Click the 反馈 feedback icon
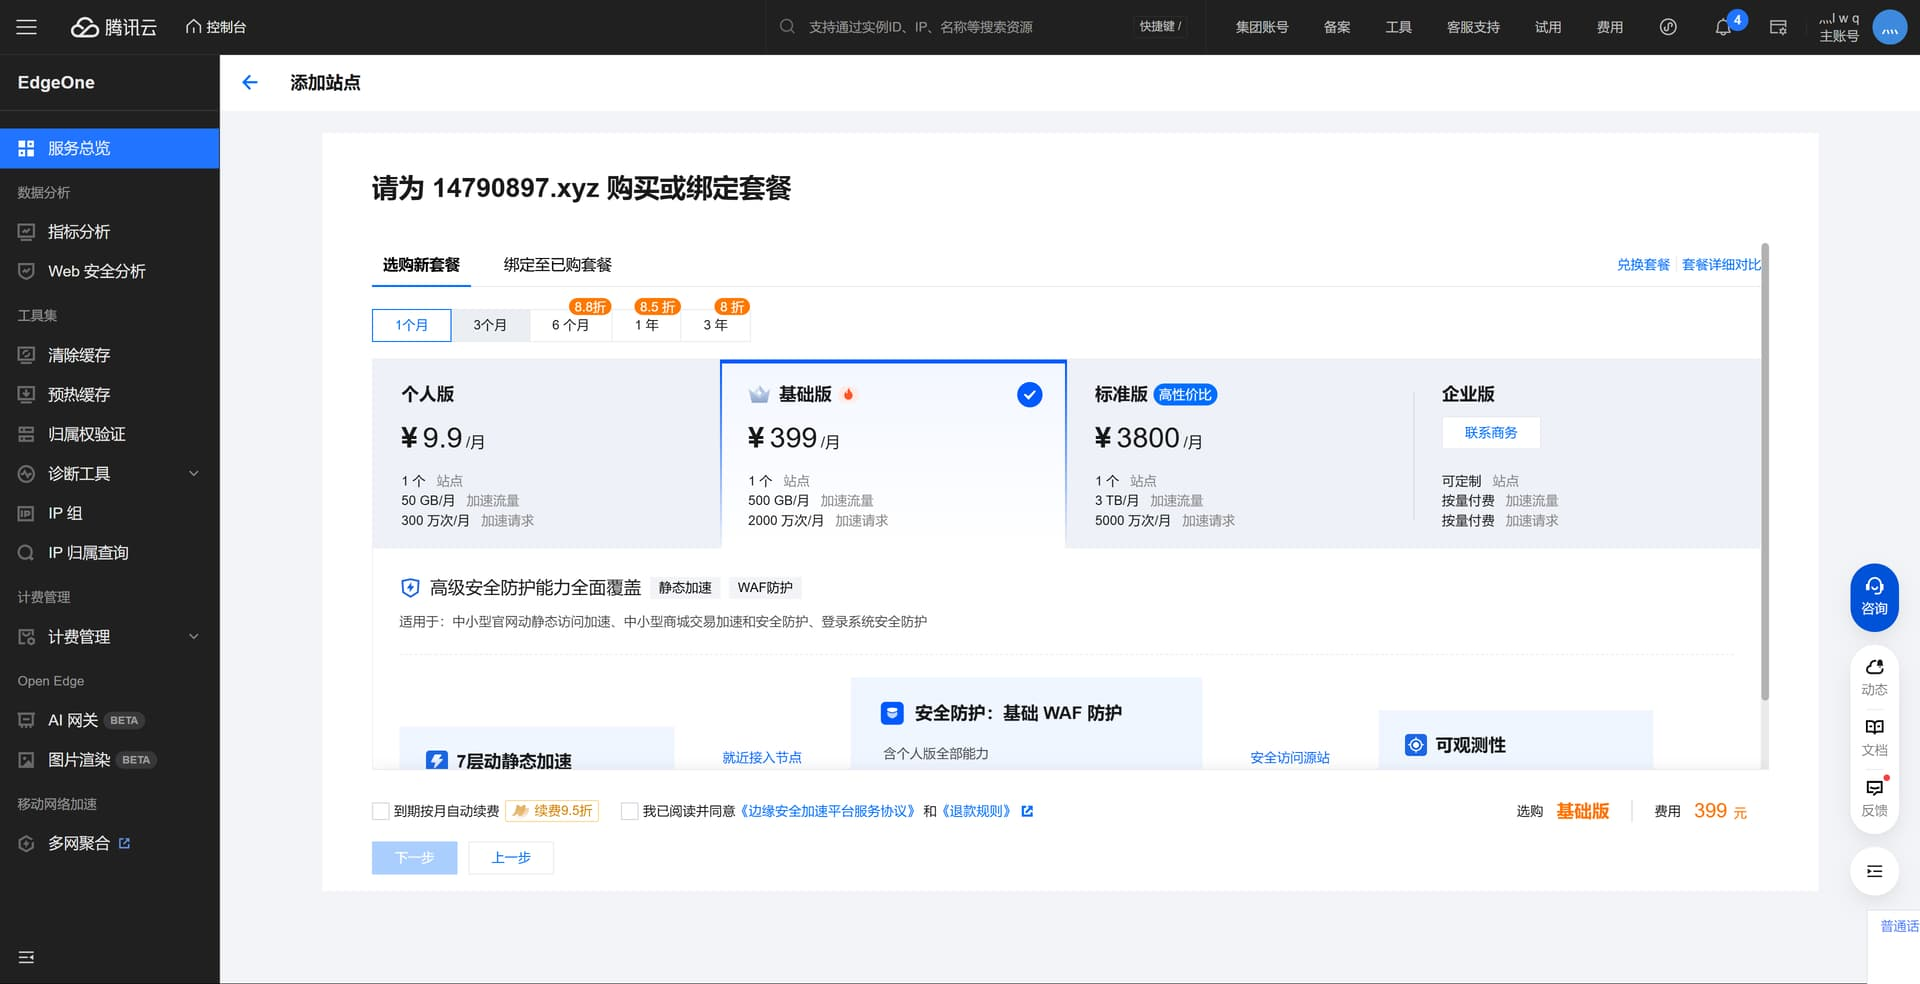Image resolution: width=1920 pixels, height=984 pixels. (x=1874, y=797)
